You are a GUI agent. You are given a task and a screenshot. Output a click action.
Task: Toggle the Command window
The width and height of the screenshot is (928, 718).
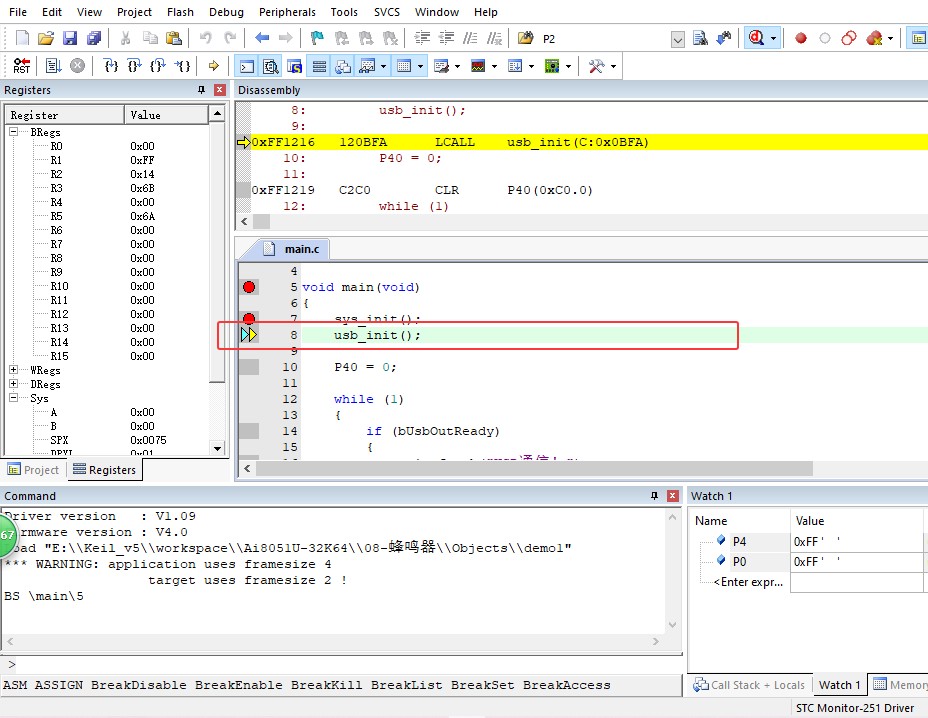247,66
